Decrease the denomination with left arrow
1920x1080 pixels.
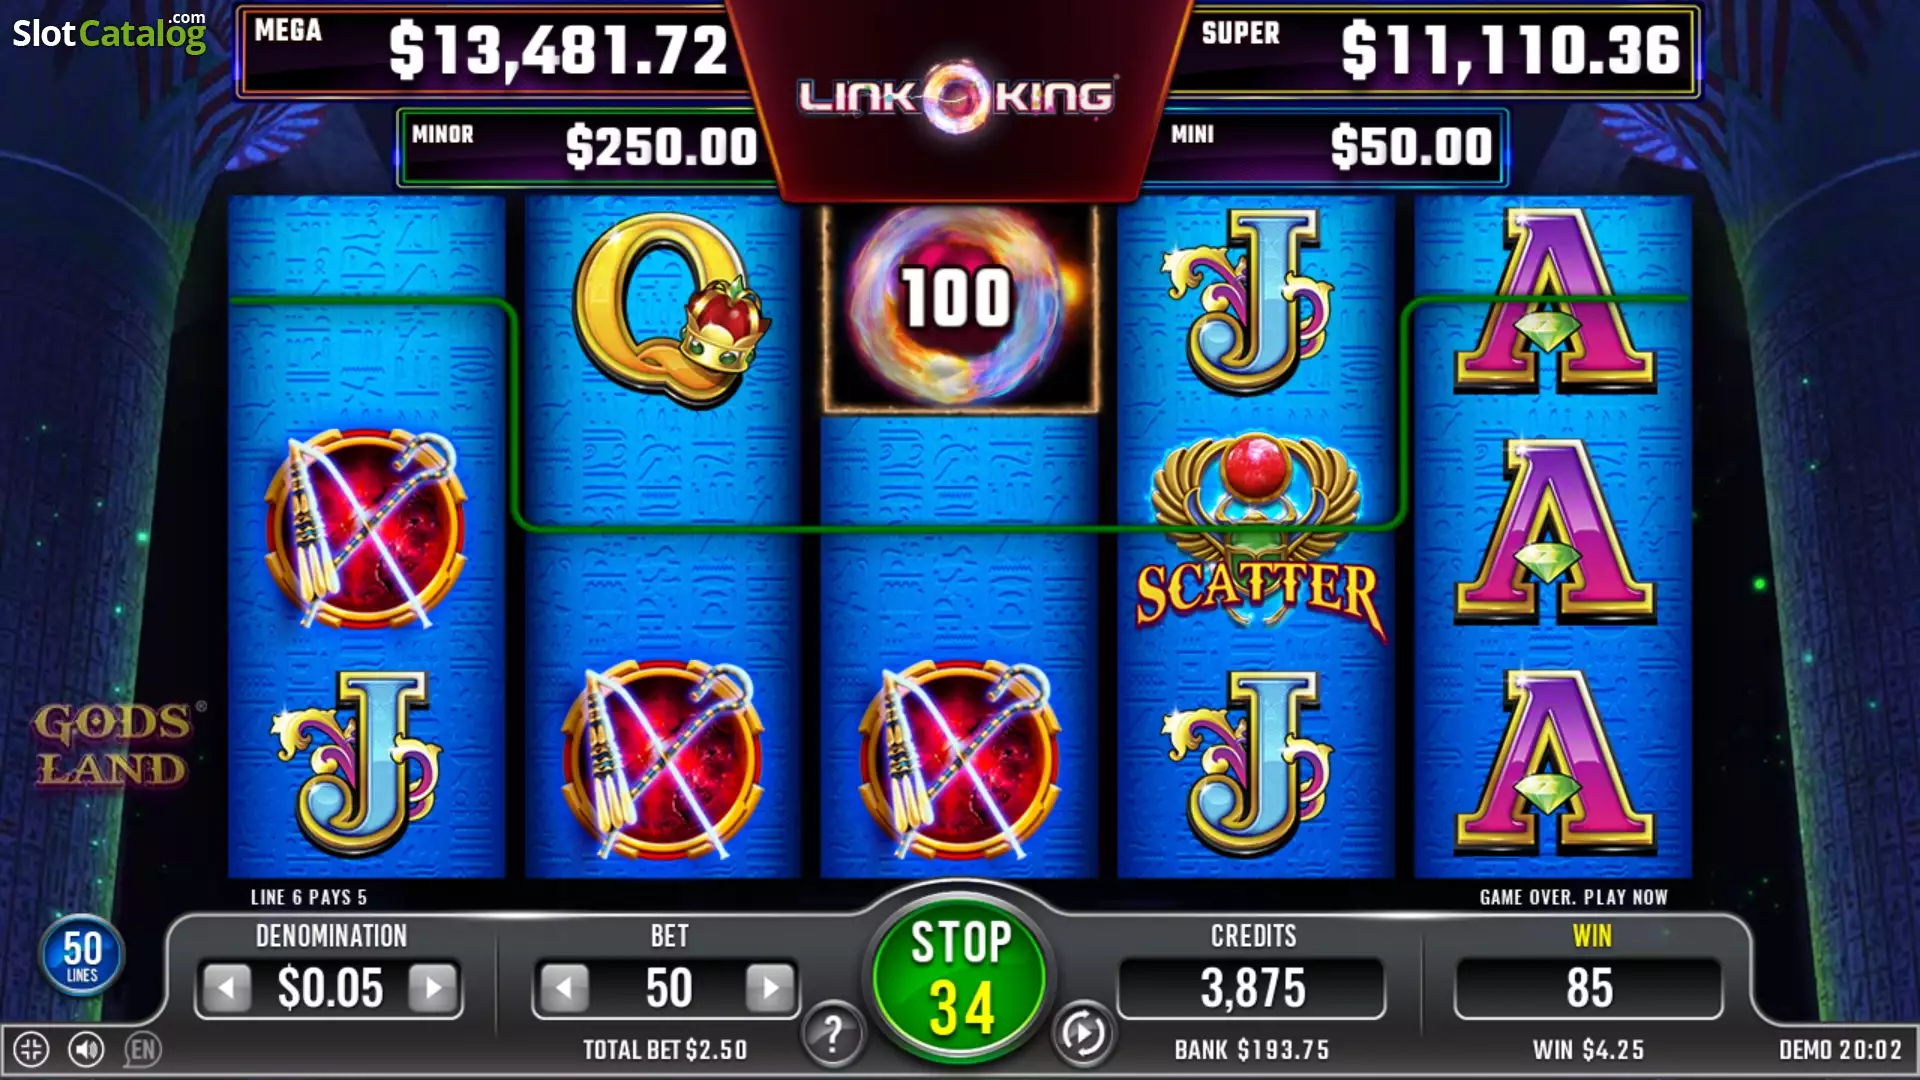click(227, 989)
